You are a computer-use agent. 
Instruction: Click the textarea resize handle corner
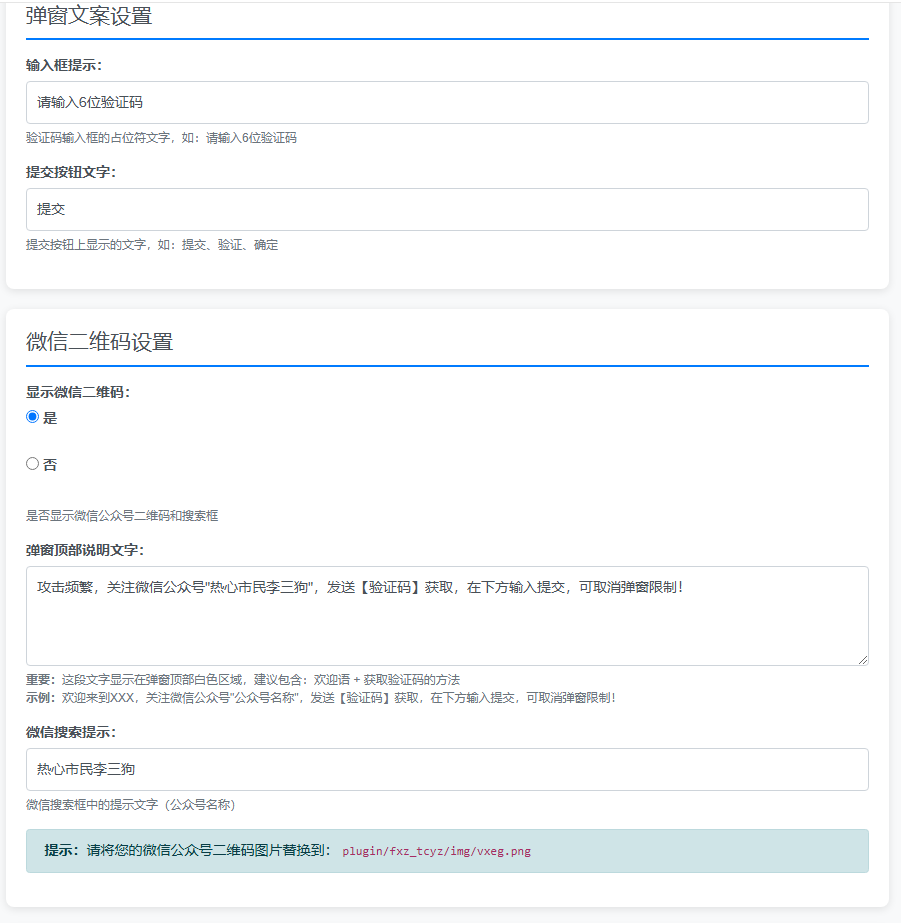tap(862, 659)
